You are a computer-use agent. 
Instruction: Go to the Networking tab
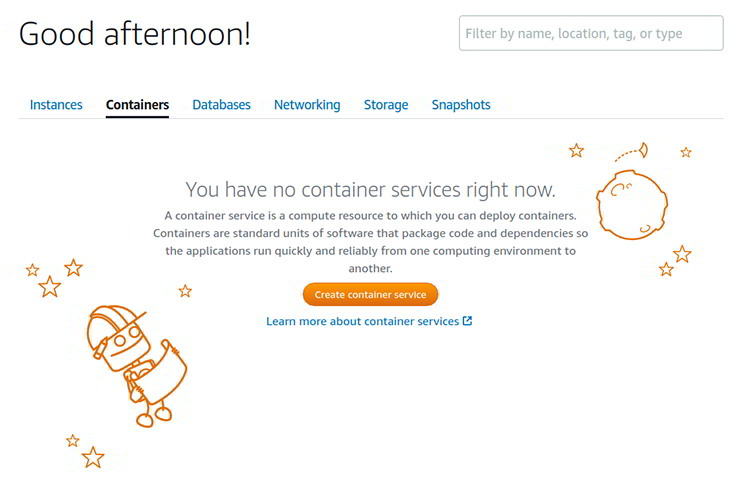pos(307,104)
